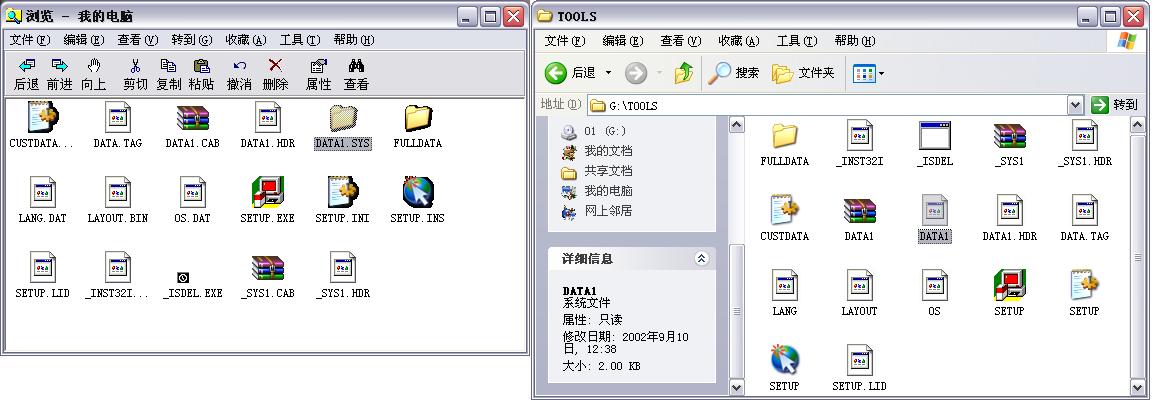Open 我的文档 link in side panel
Screen dimensions: 1152x400
coord(608,151)
